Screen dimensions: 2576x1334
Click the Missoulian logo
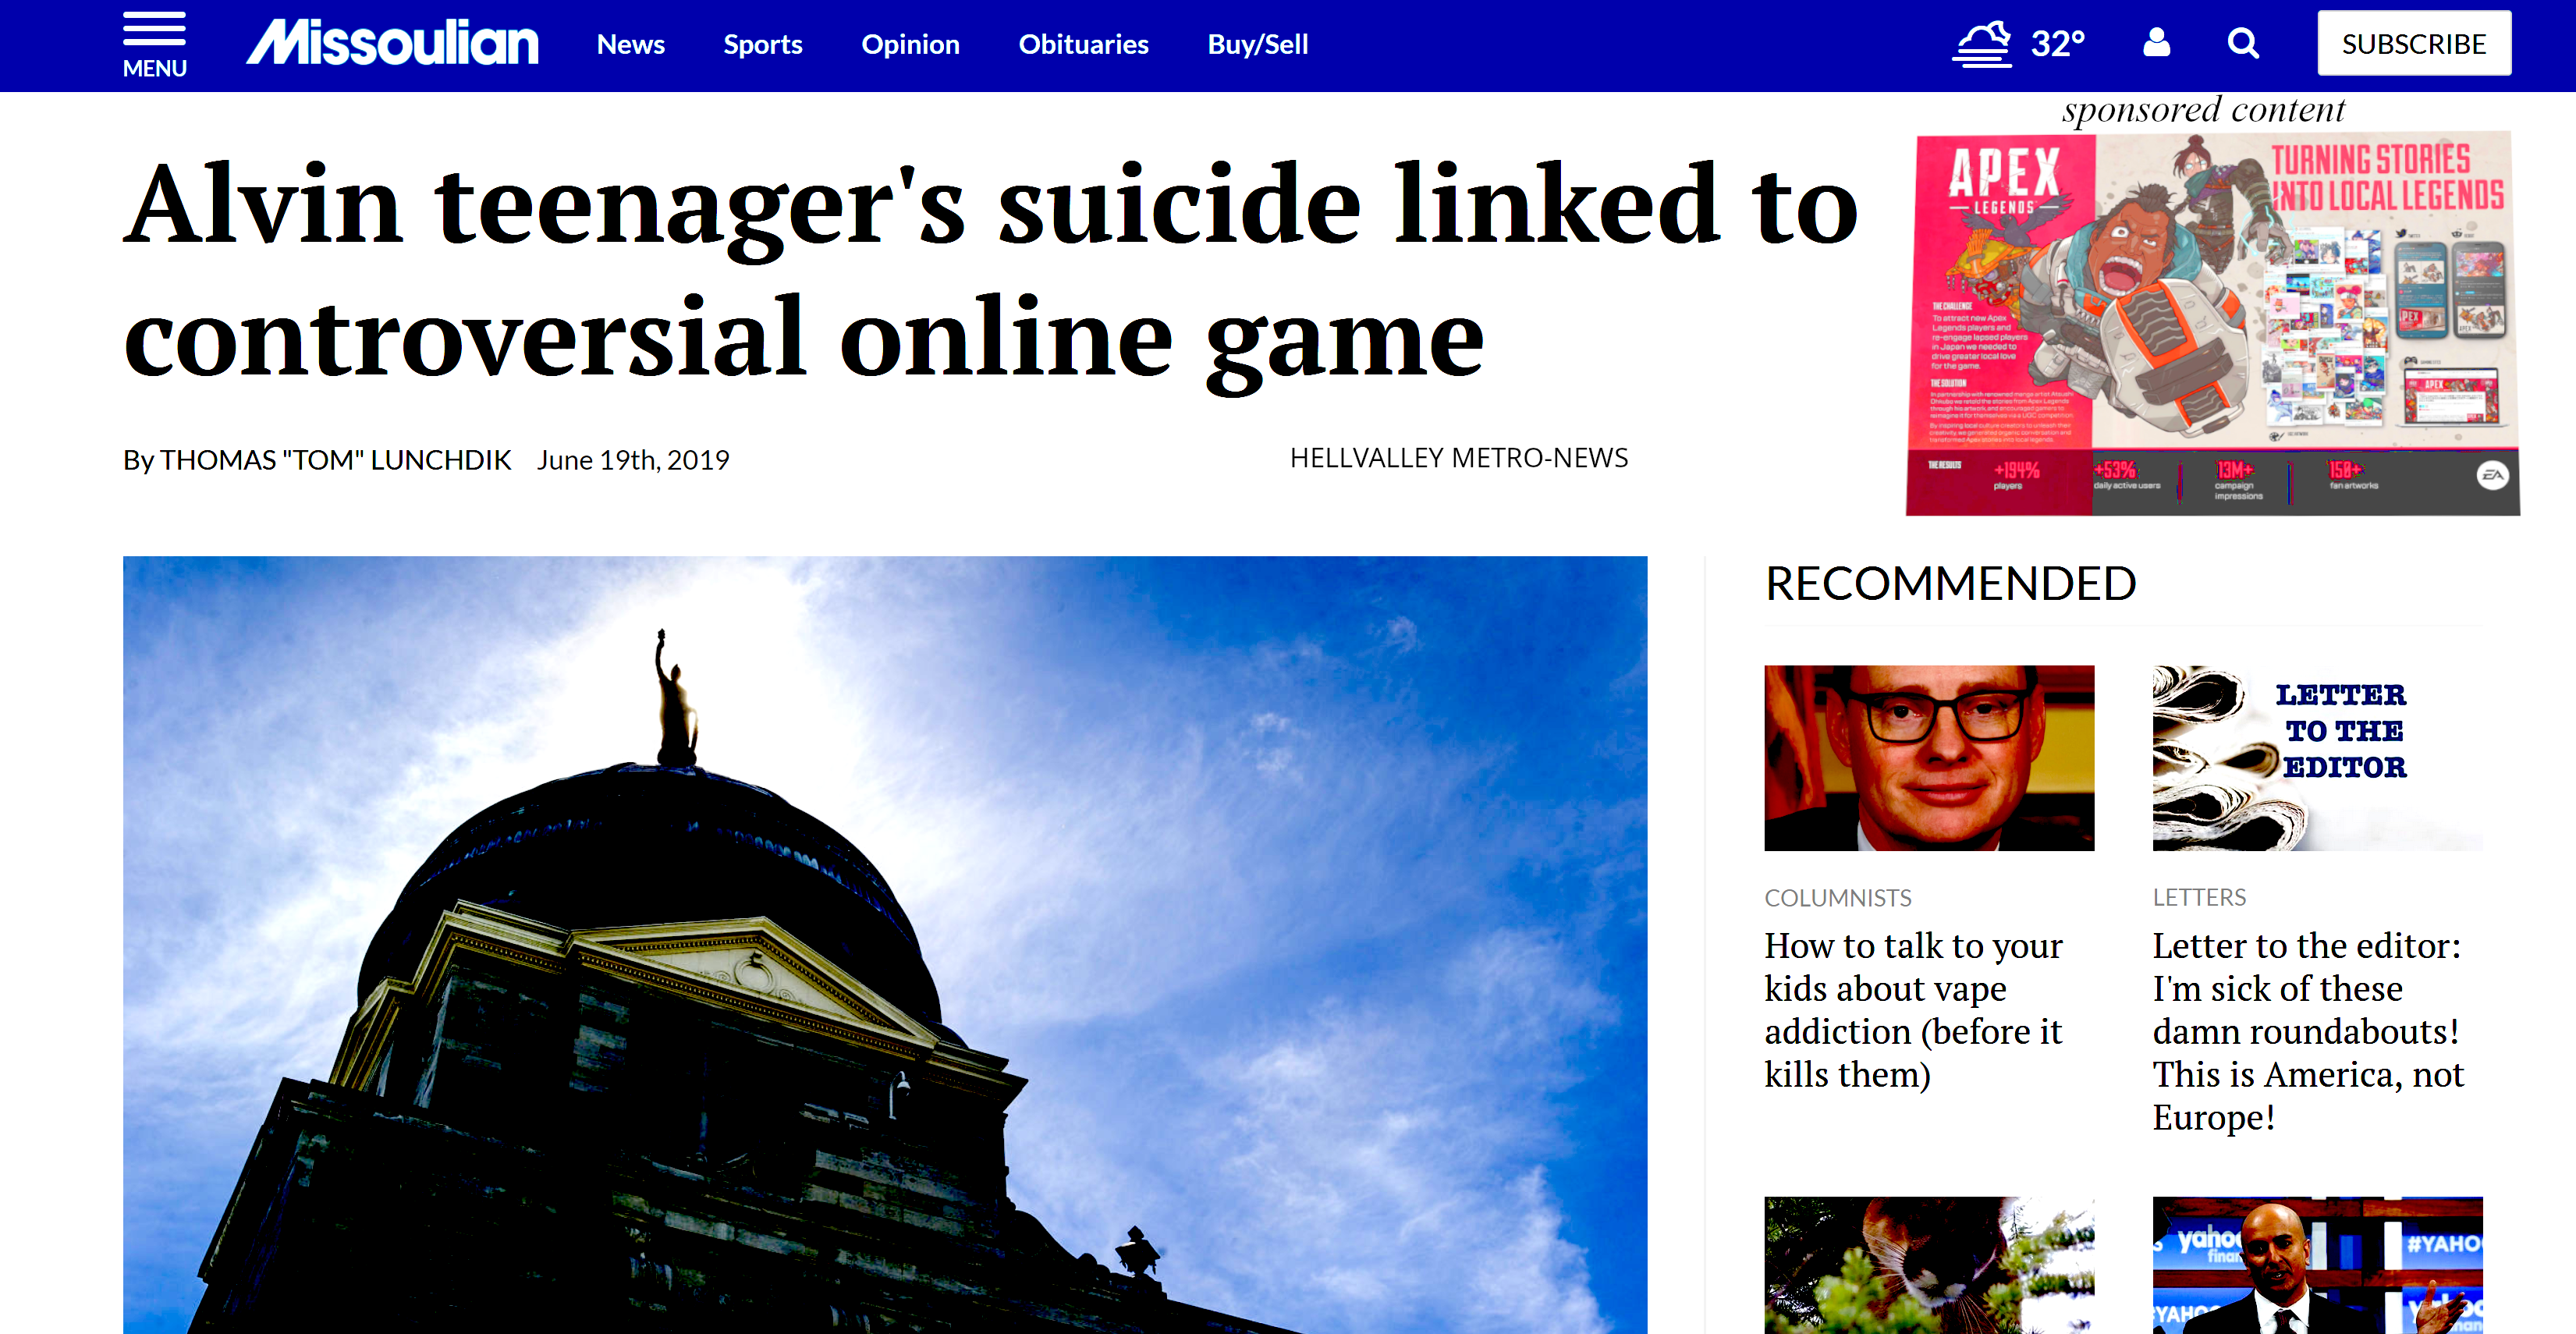392,44
